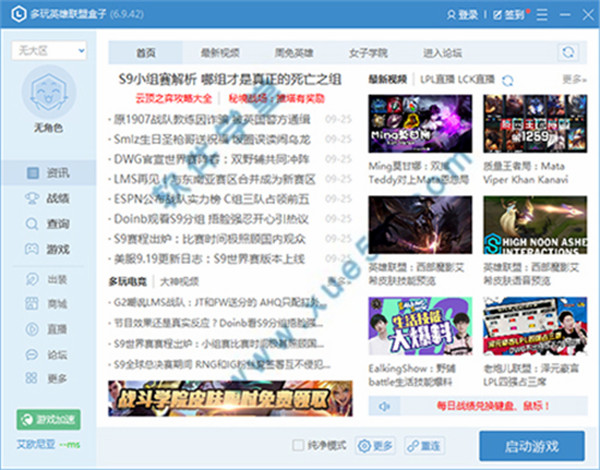Click the green 游戏加速 button

[48, 419]
